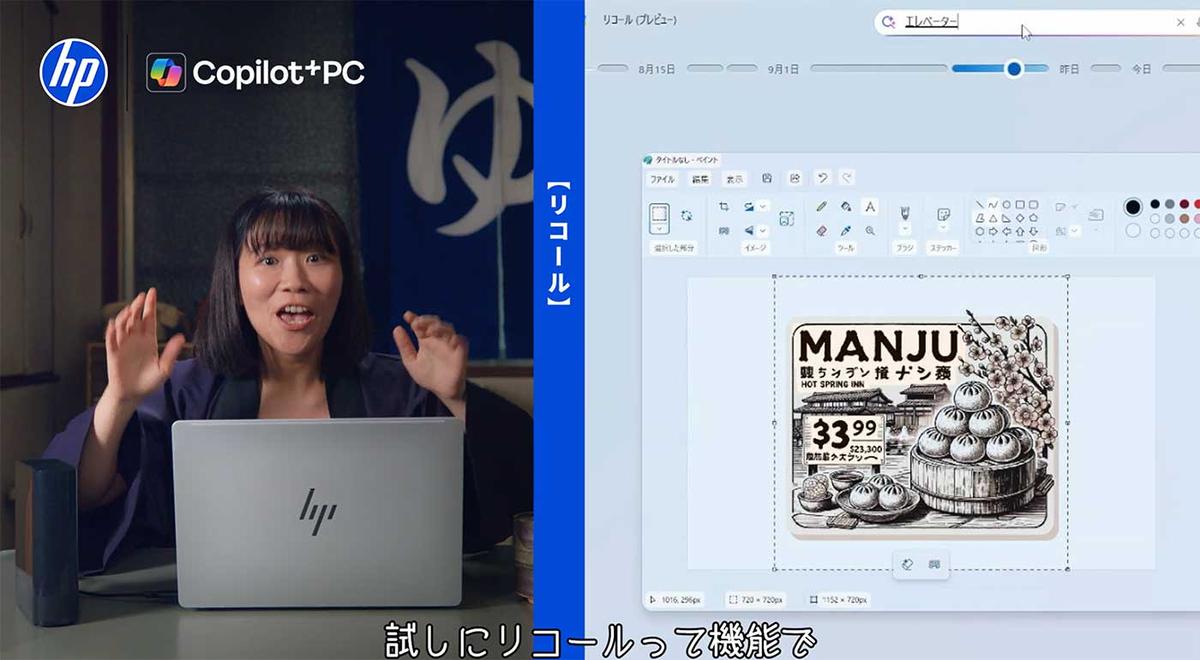Click the Flip image icon
1200x660 pixels.
(748, 231)
